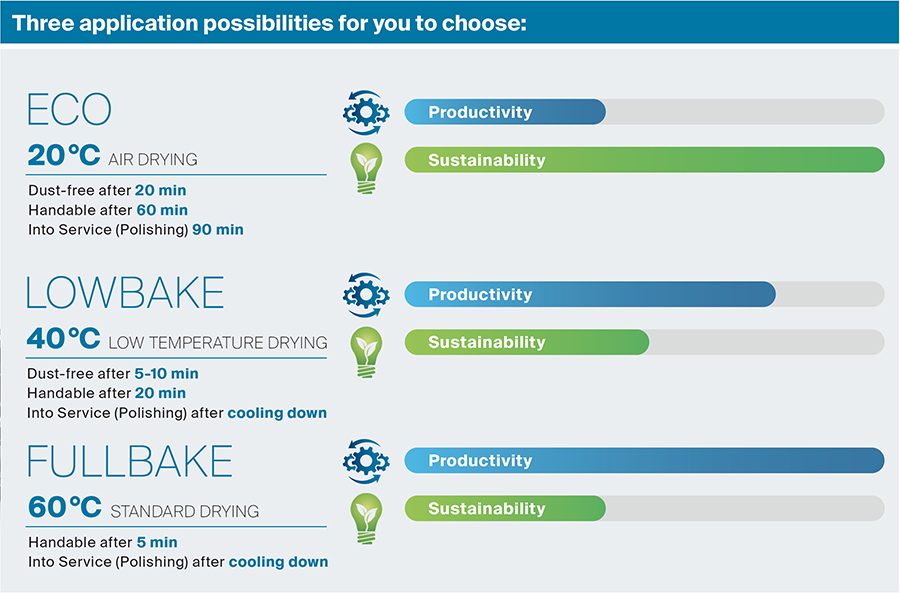The image size is (900, 593).
Task: Select the ECO Productivity bar
Action: (x=645, y=112)
